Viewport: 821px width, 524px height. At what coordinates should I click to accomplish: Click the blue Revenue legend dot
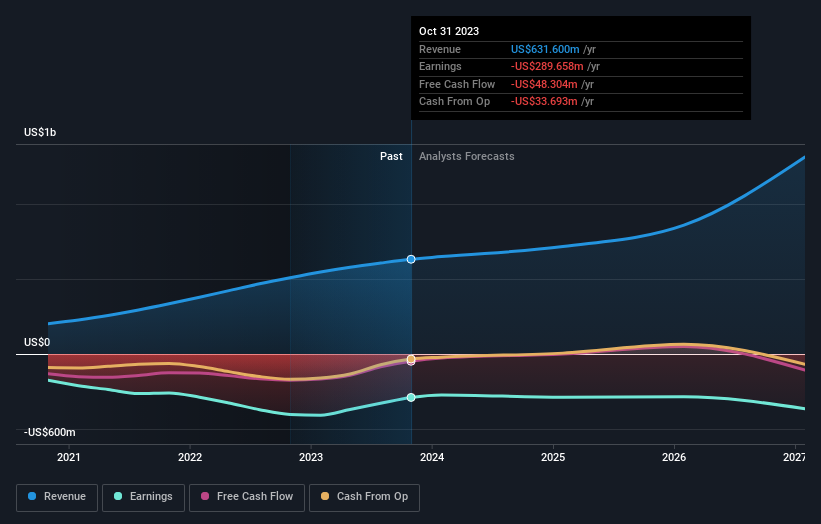[32, 496]
